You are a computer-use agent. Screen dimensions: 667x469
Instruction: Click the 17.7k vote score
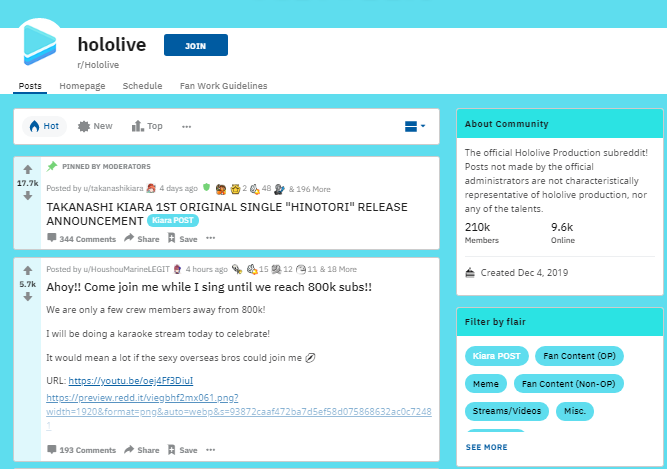(28, 183)
